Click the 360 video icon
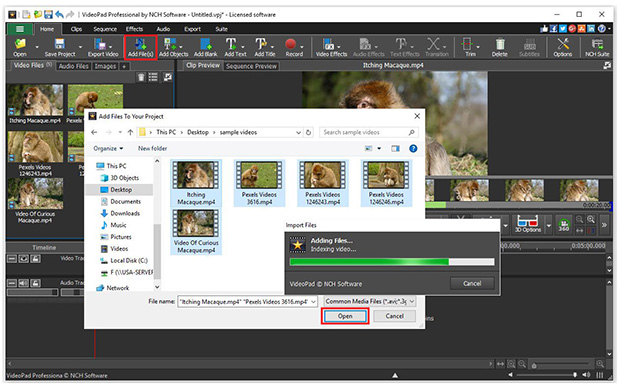This screenshot has height=385, width=620. 563,225
